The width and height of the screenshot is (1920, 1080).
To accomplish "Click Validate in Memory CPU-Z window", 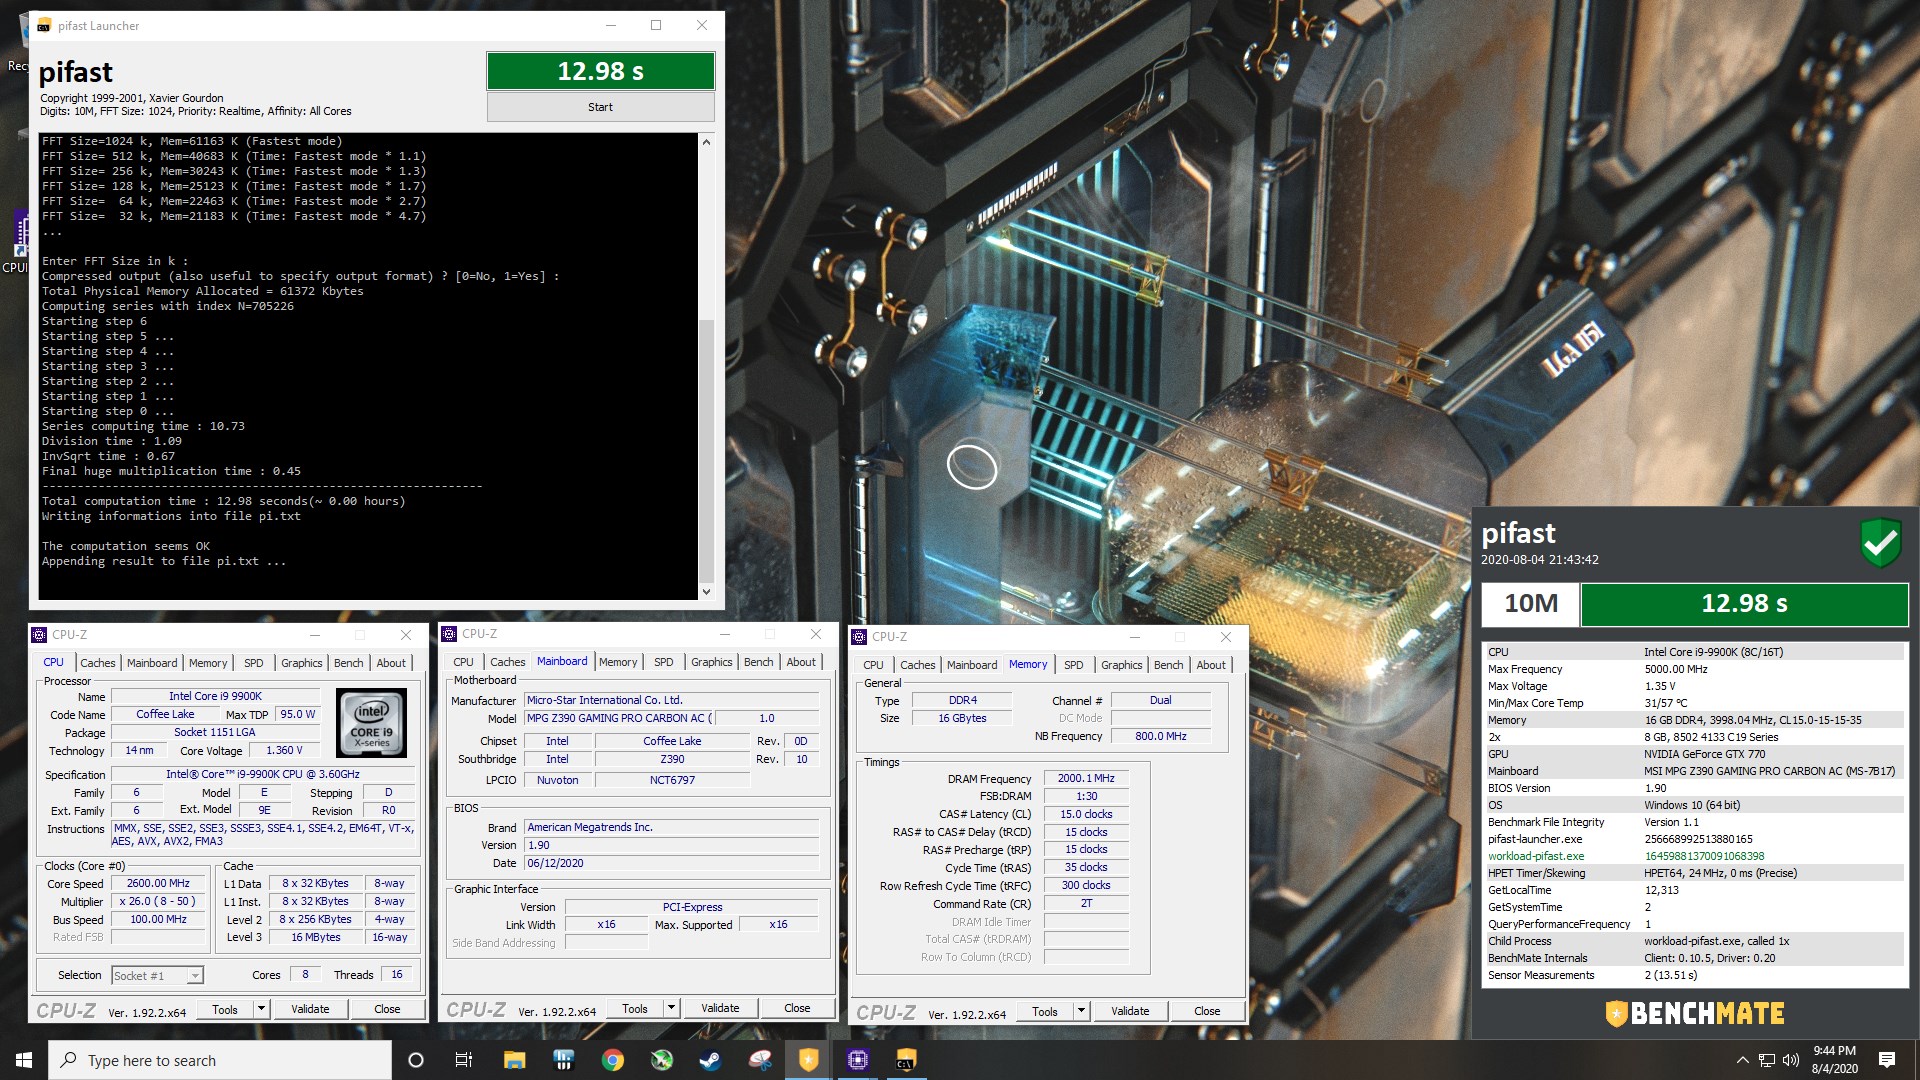I will [x=1130, y=1011].
